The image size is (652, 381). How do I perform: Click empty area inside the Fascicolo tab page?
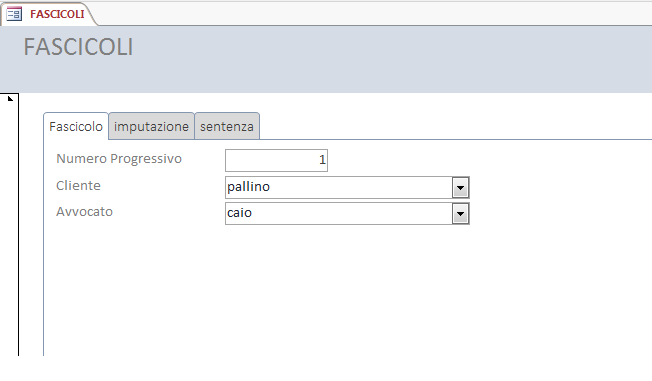coord(333,291)
